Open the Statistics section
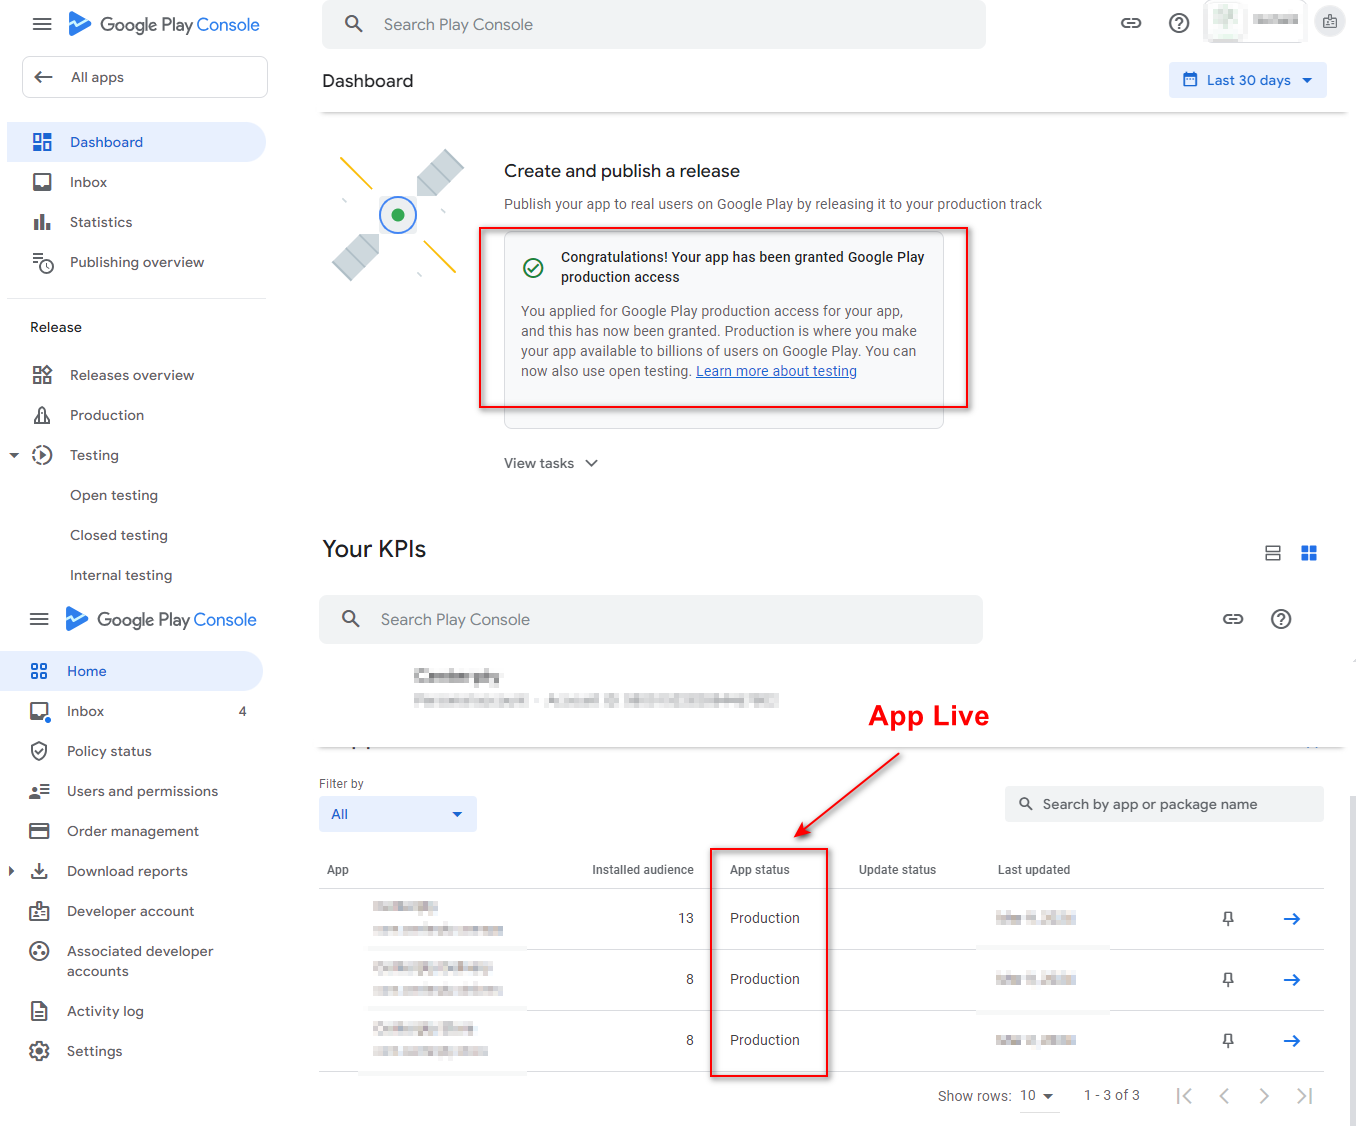The image size is (1356, 1126). coord(101,221)
